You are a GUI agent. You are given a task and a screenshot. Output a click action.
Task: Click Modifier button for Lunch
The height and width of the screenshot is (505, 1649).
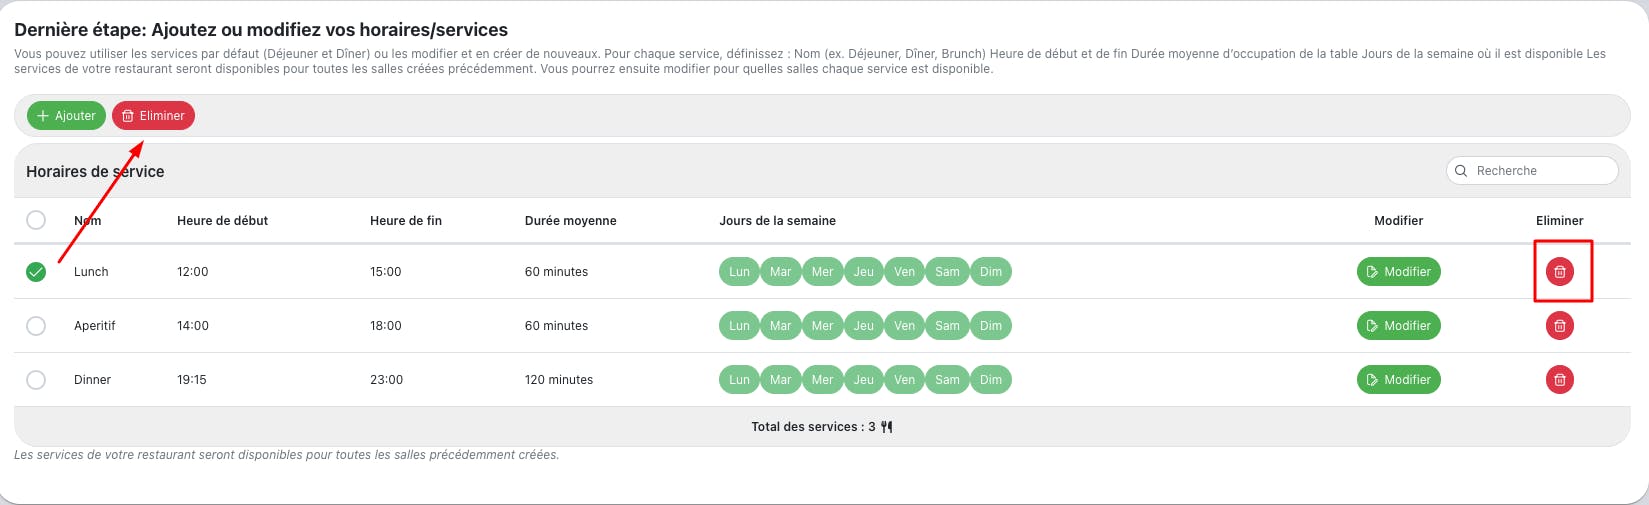click(x=1398, y=271)
